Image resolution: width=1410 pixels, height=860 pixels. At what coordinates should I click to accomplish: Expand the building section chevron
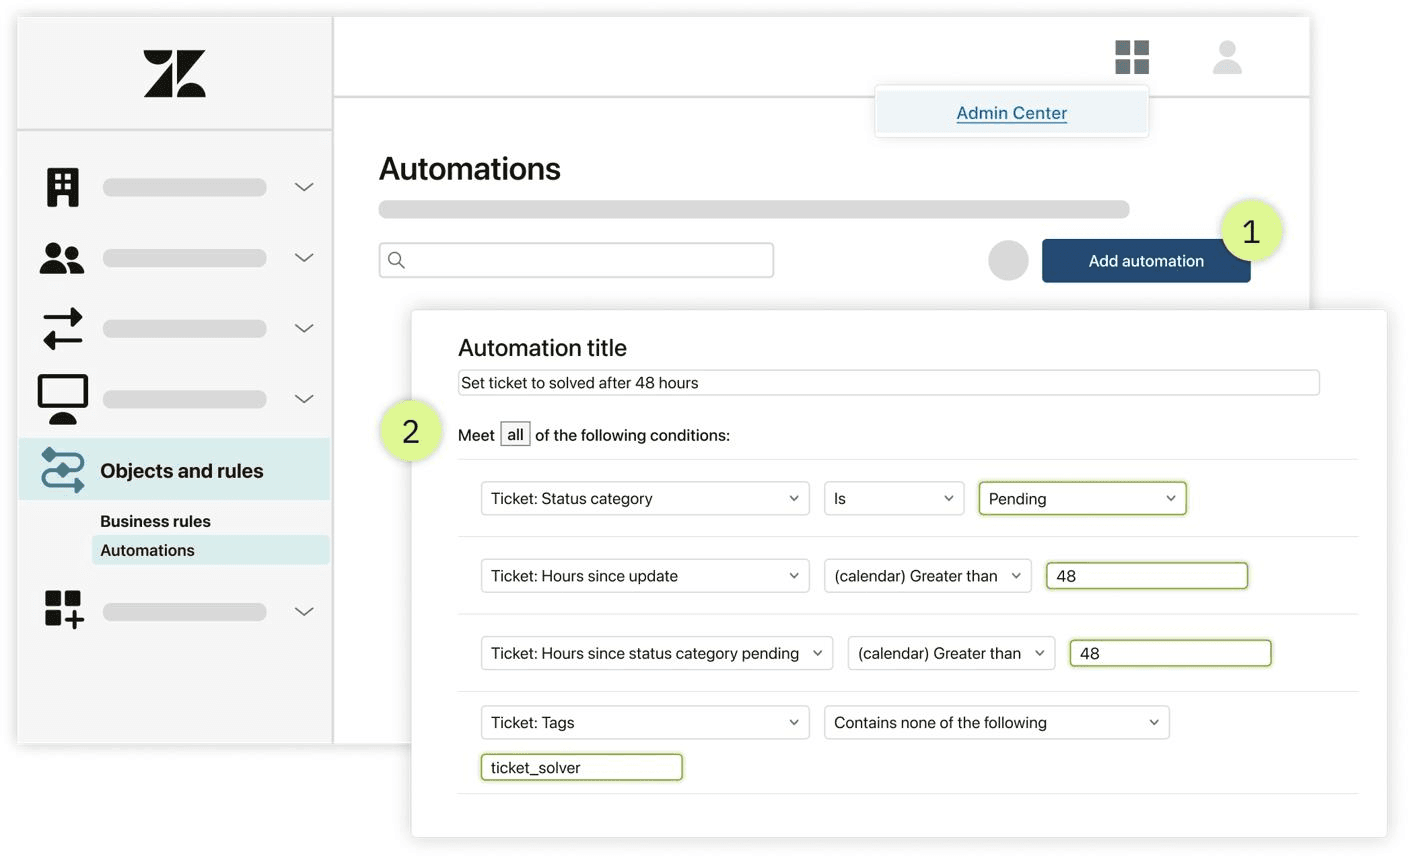pyautogui.click(x=304, y=187)
